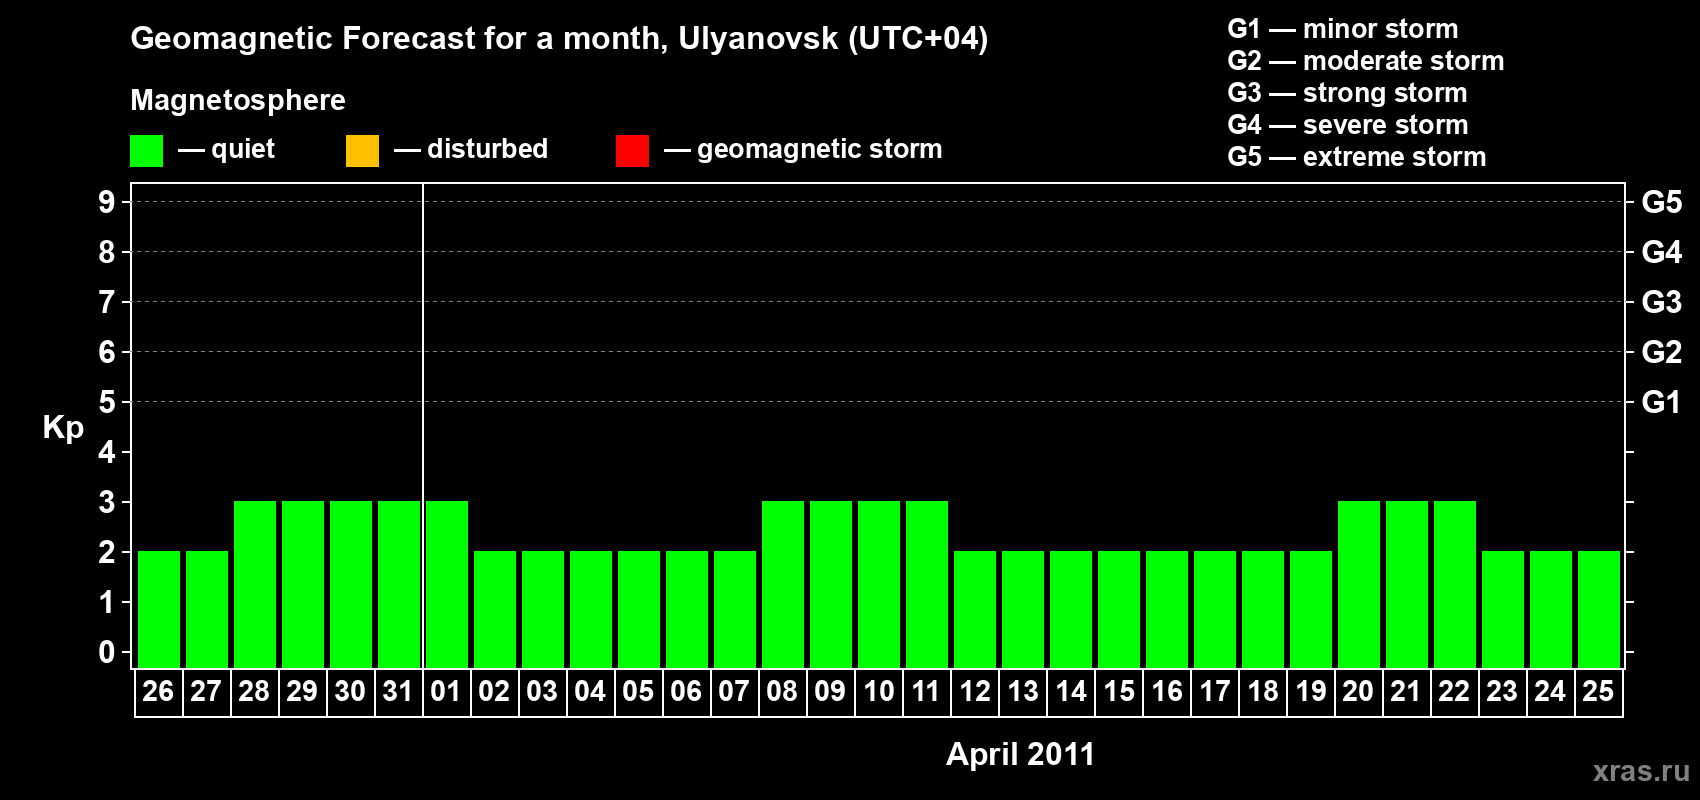Click the green bar for day 28
The width and height of the screenshot is (1700, 800).
pos(255,584)
